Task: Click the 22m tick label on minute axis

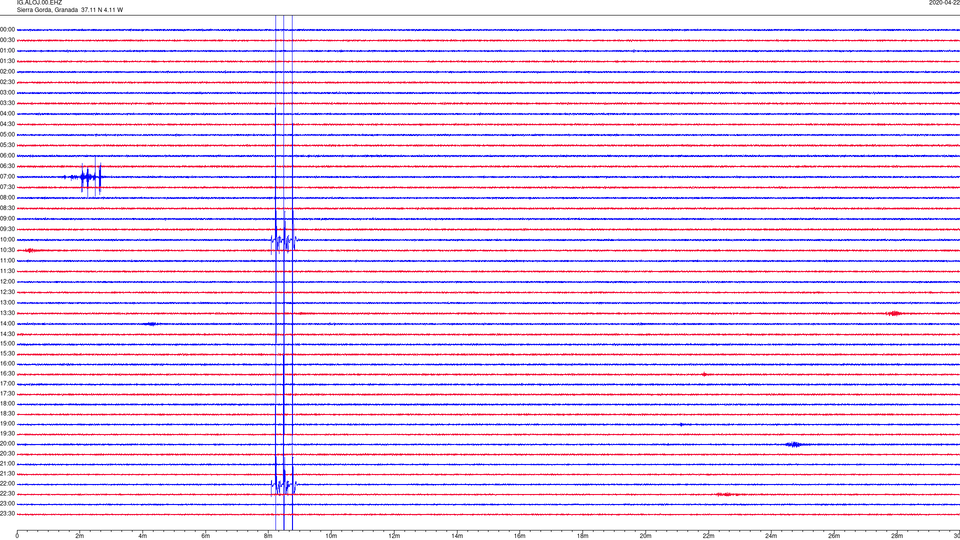Action: (708, 536)
